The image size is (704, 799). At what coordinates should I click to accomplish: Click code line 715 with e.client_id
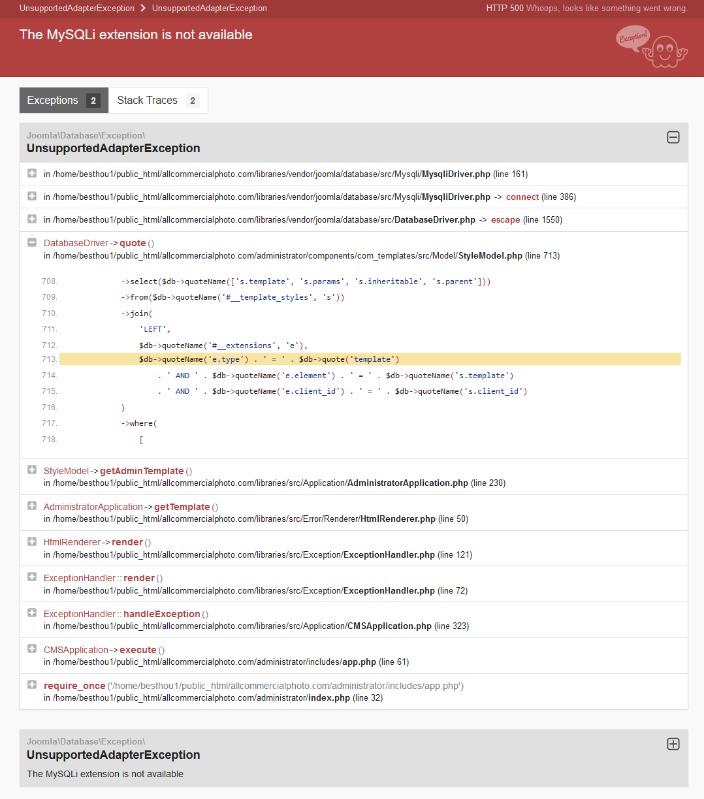[x=342, y=391]
